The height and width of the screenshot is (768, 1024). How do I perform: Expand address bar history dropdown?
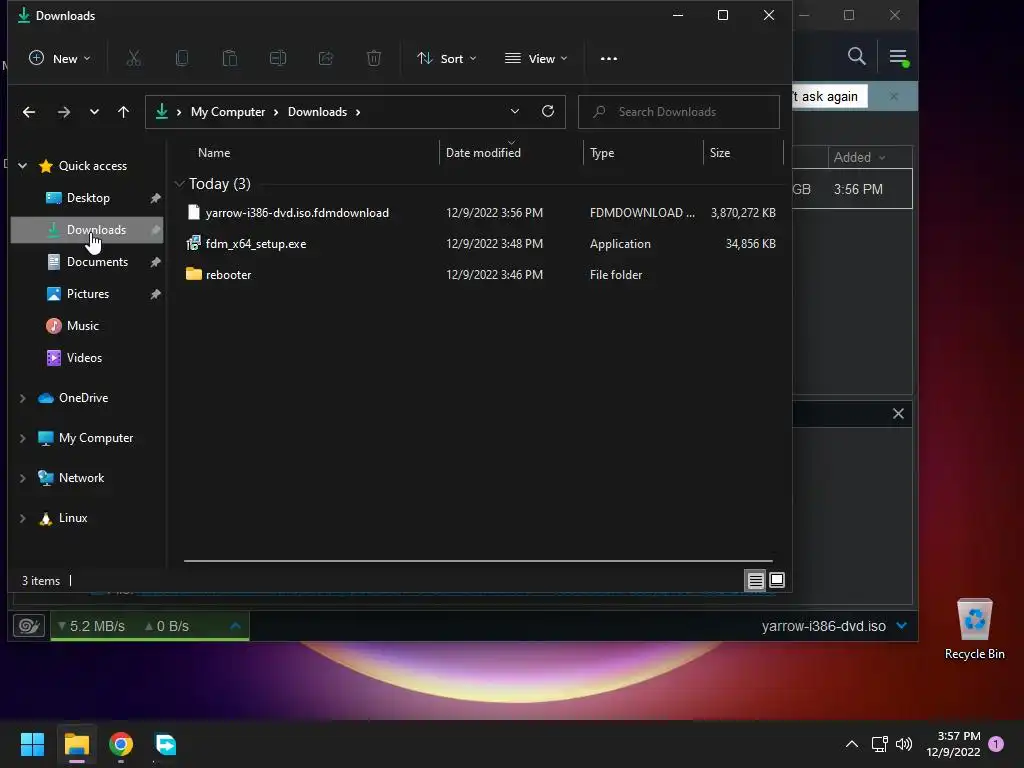pyautogui.click(x=515, y=112)
